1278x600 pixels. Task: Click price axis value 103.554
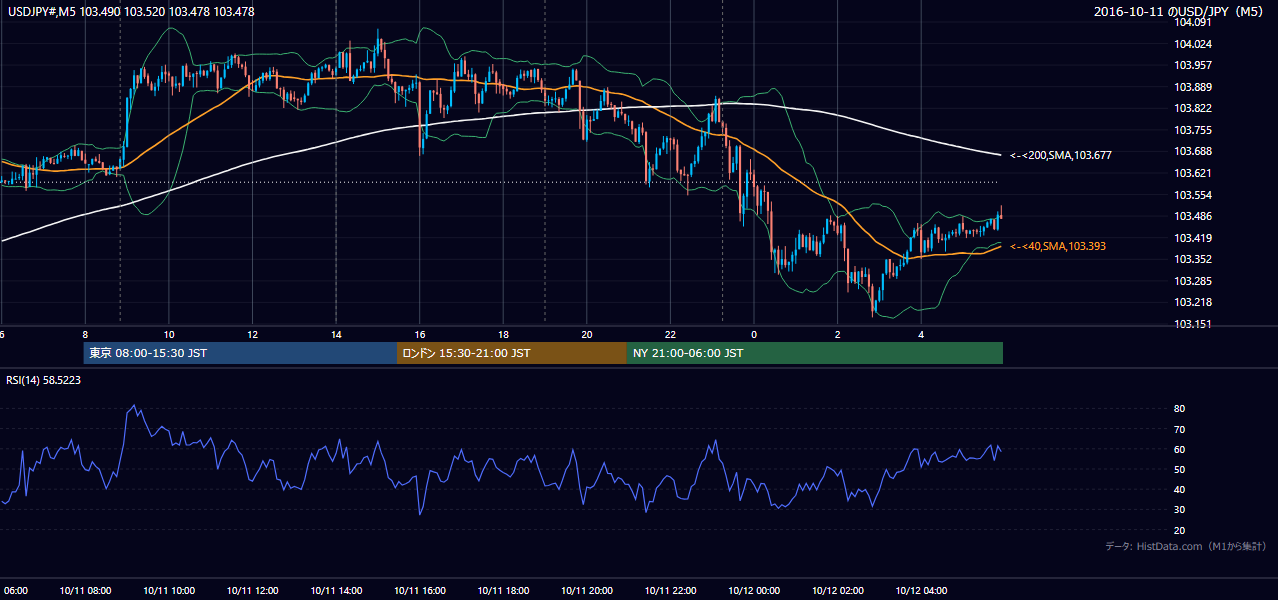(x=1192, y=195)
